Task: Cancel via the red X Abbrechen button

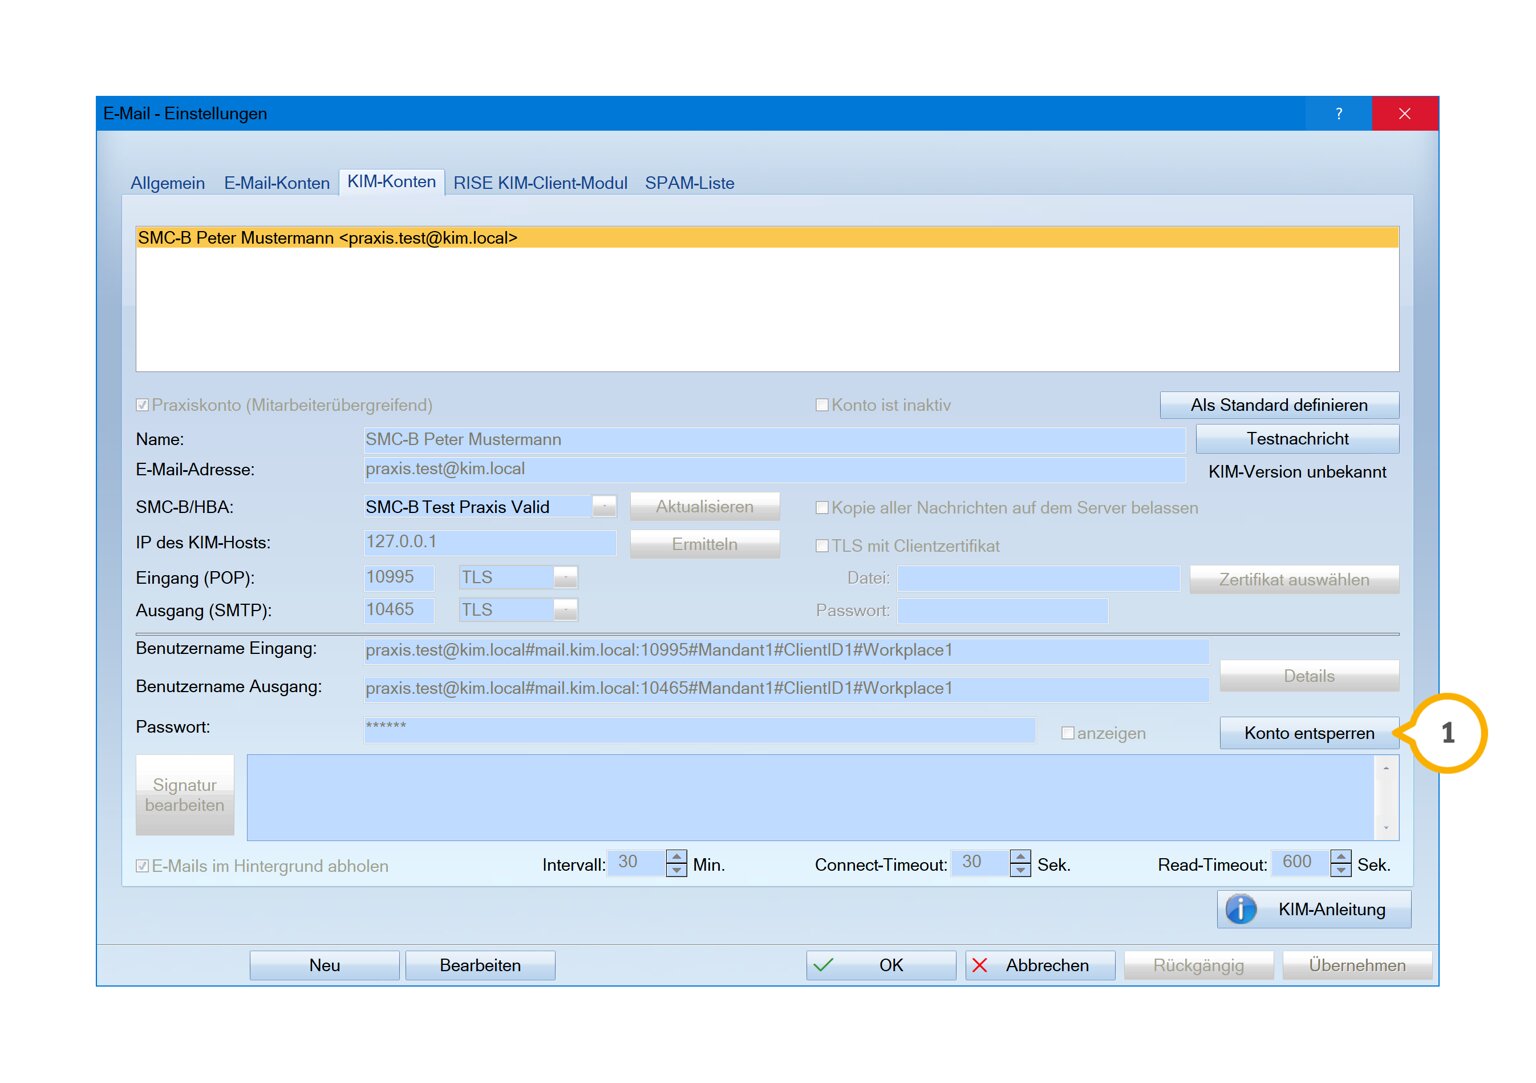Action: (x=1039, y=965)
